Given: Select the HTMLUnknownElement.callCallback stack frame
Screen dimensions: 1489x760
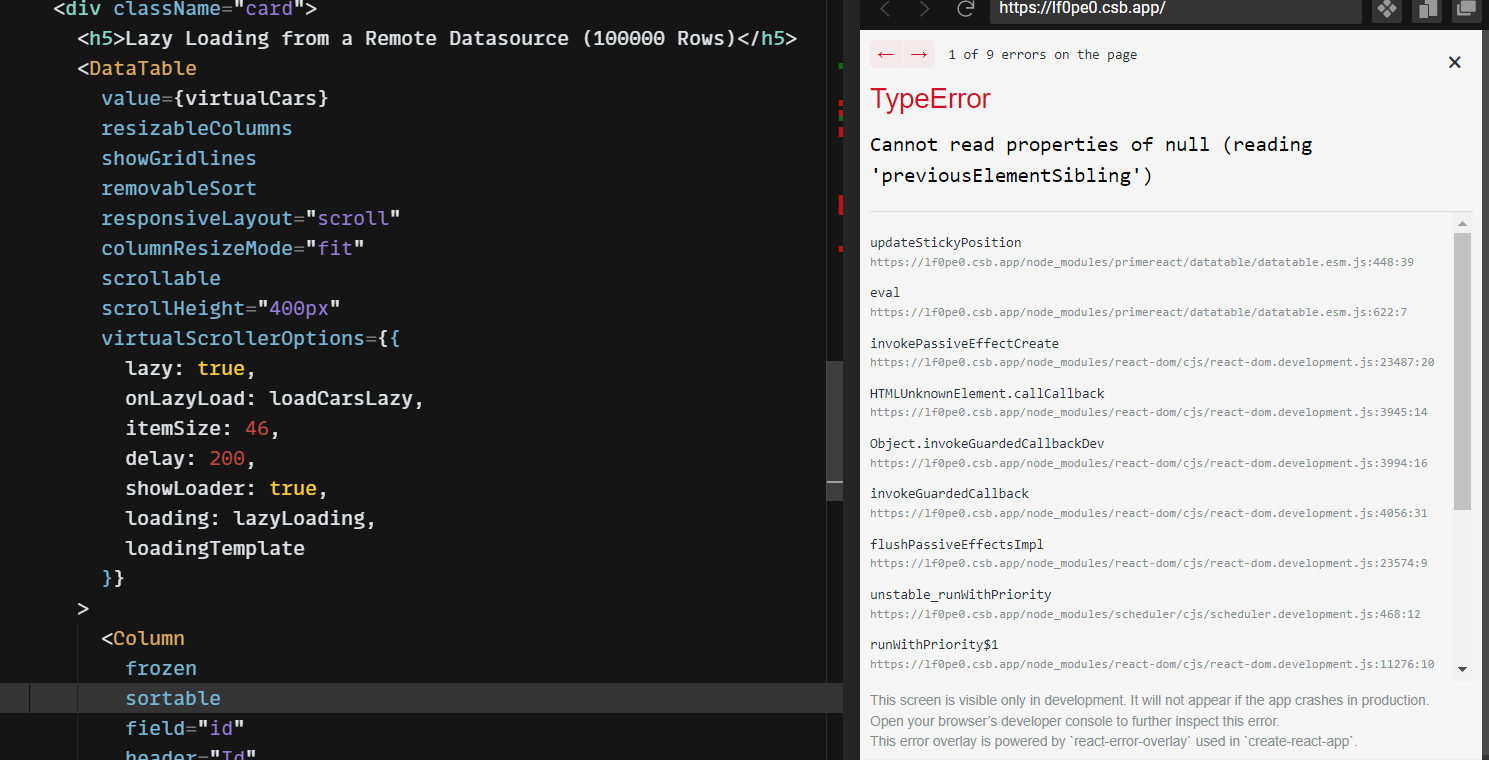Looking at the screenshot, I should [x=987, y=394].
